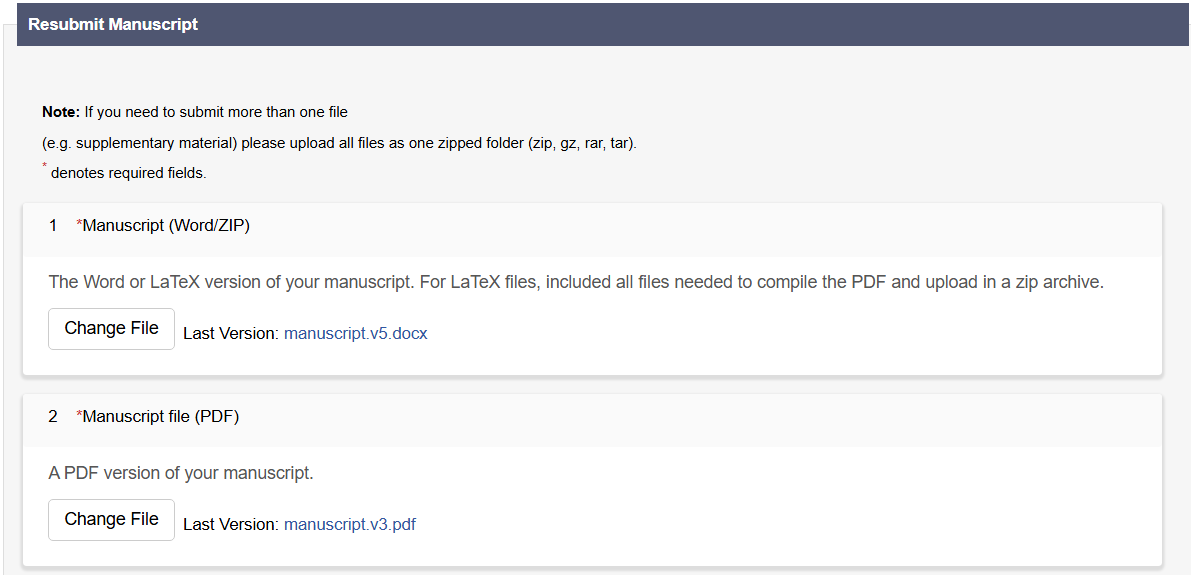
Task: Click 'Last Version:' label beside manuscript.v5.docx
Action: click(230, 334)
